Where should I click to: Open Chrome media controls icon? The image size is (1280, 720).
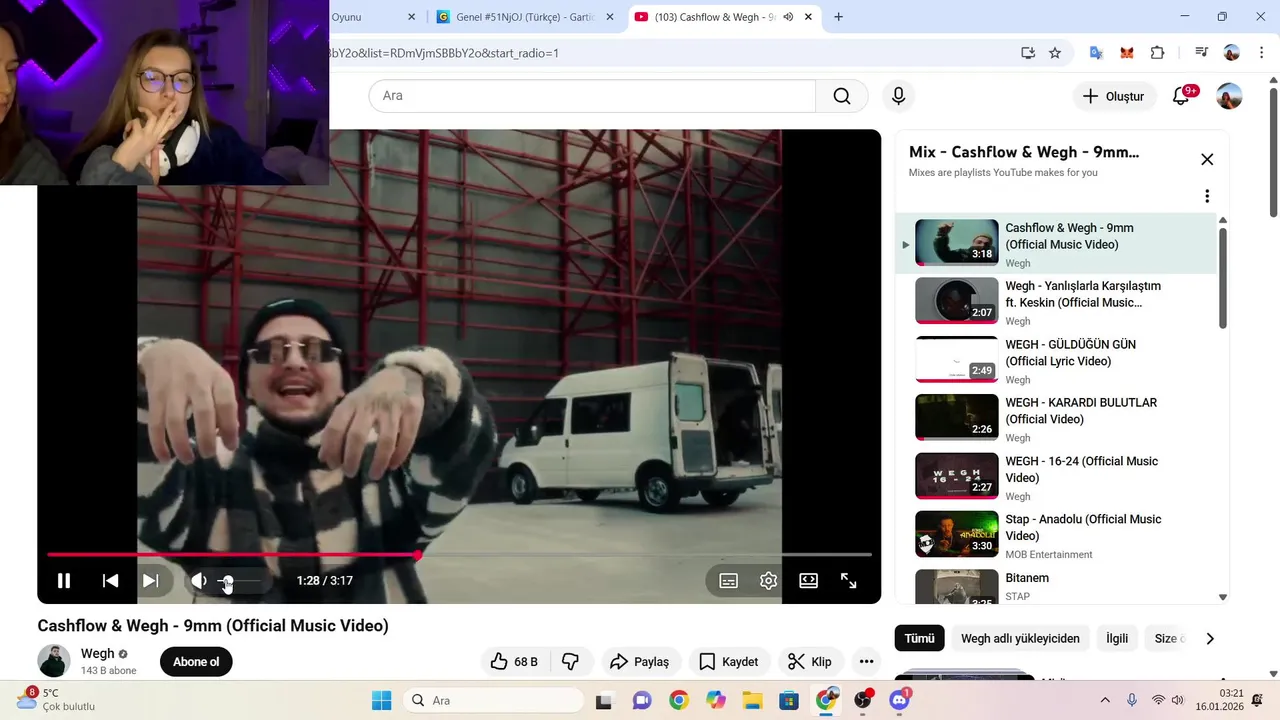1202,53
